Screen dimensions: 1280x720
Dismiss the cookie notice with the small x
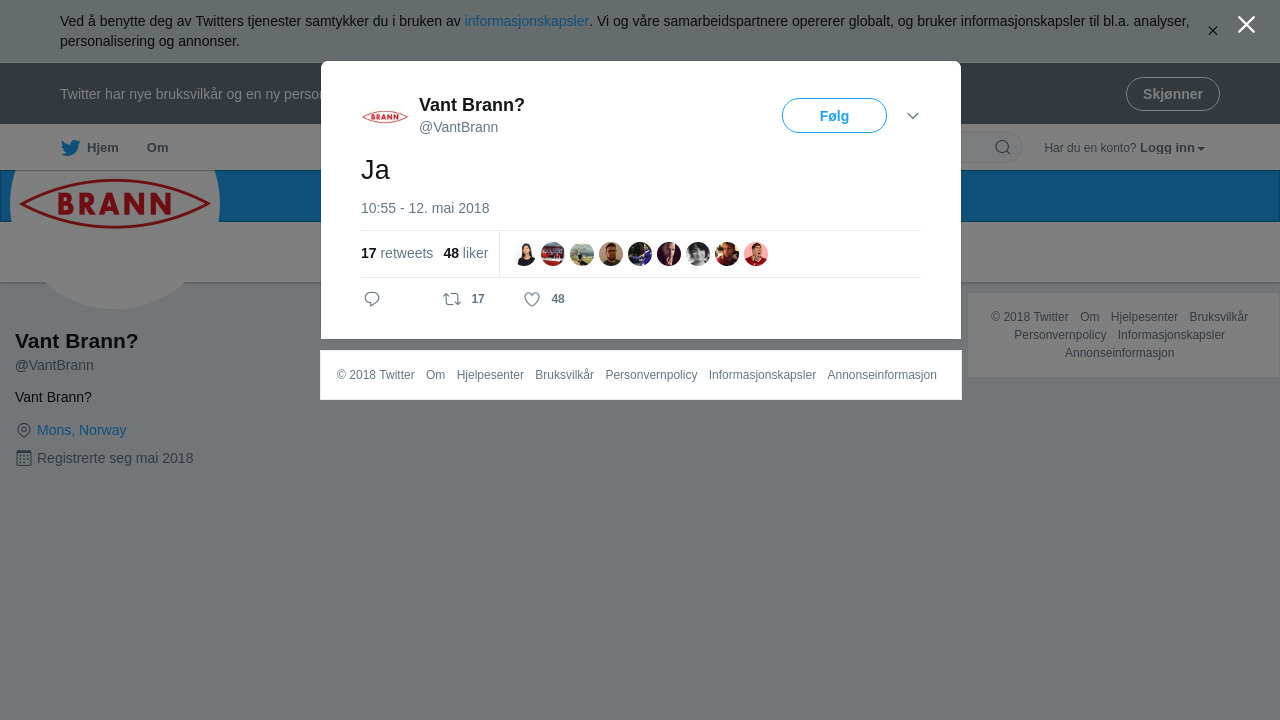coord(1213,31)
